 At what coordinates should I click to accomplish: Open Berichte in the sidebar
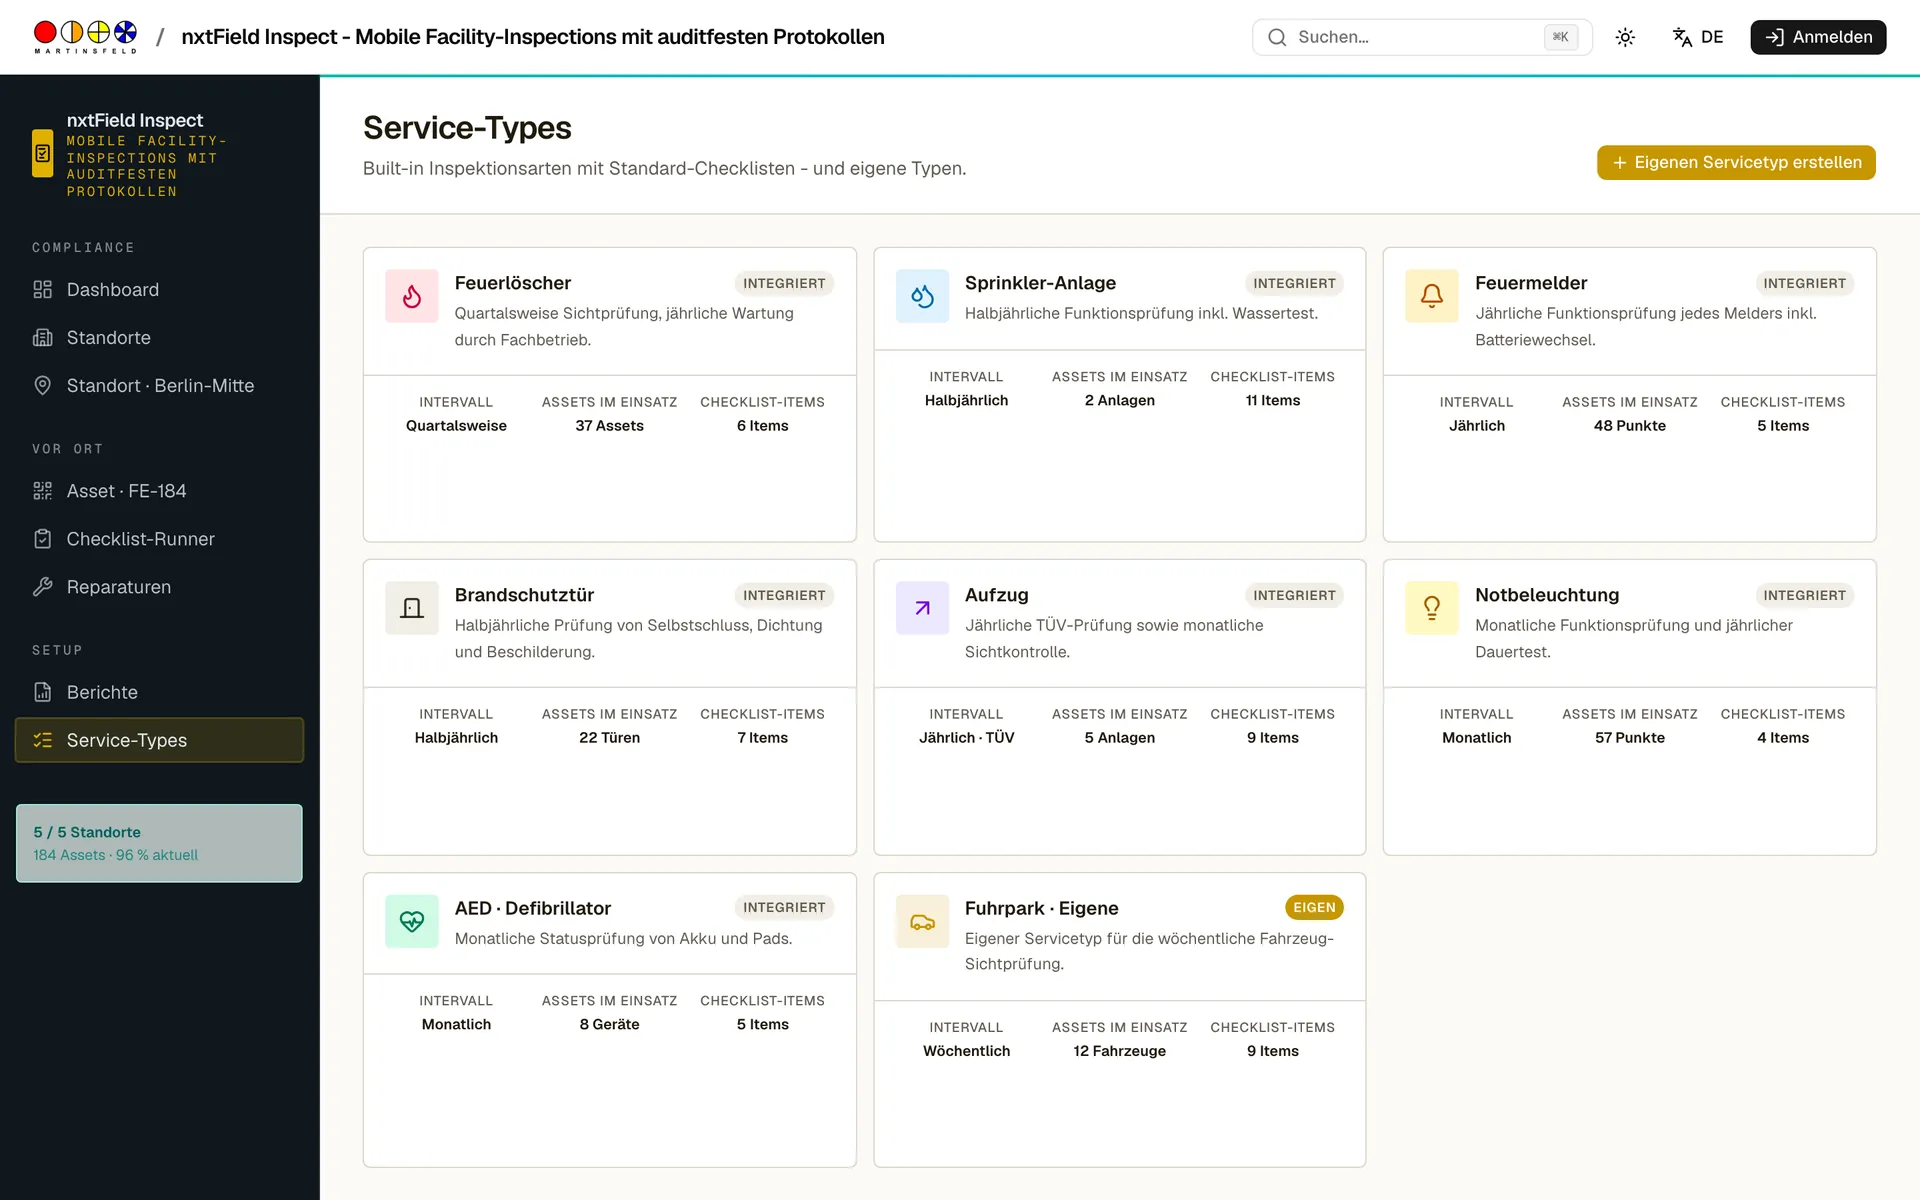tap(159, 692)
